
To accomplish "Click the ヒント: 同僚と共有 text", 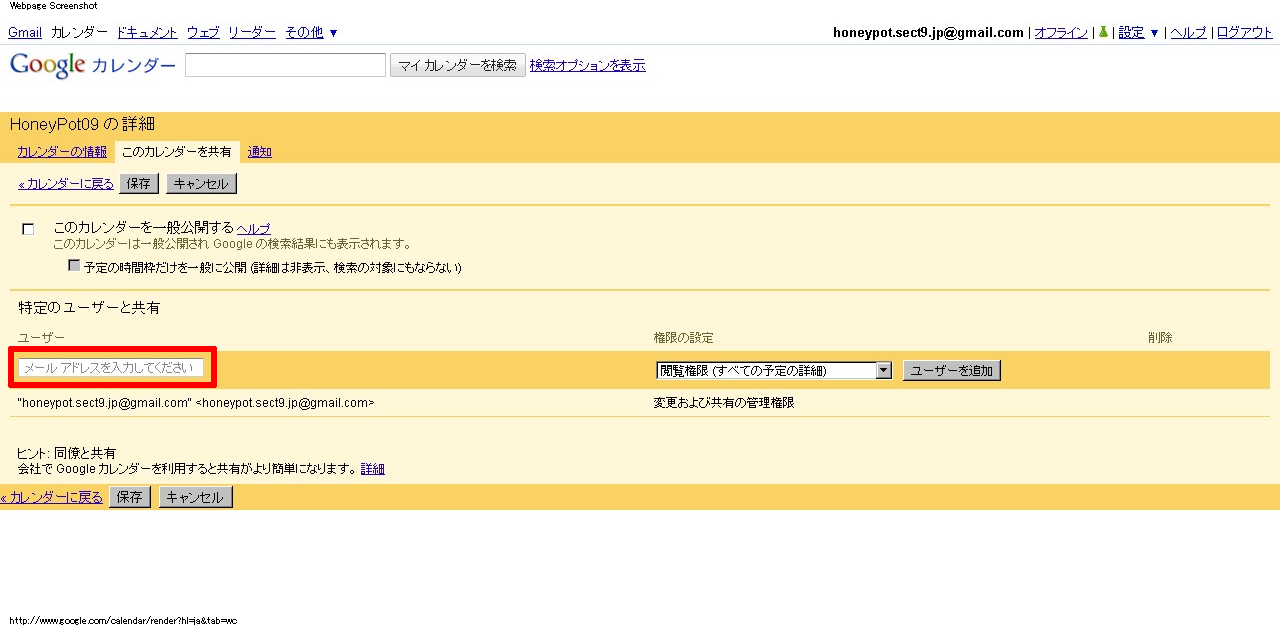I will [x=66, y=453].
